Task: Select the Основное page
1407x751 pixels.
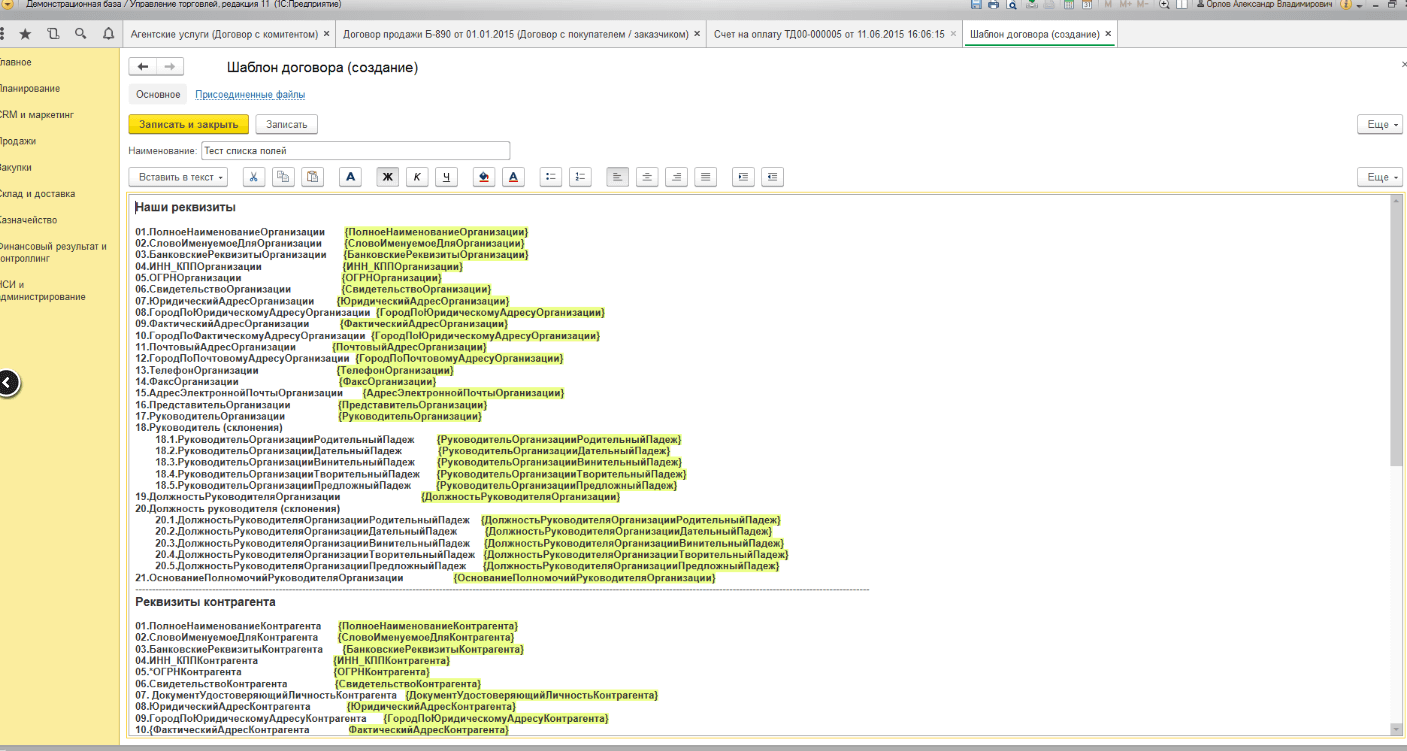Action: point(157,94)
